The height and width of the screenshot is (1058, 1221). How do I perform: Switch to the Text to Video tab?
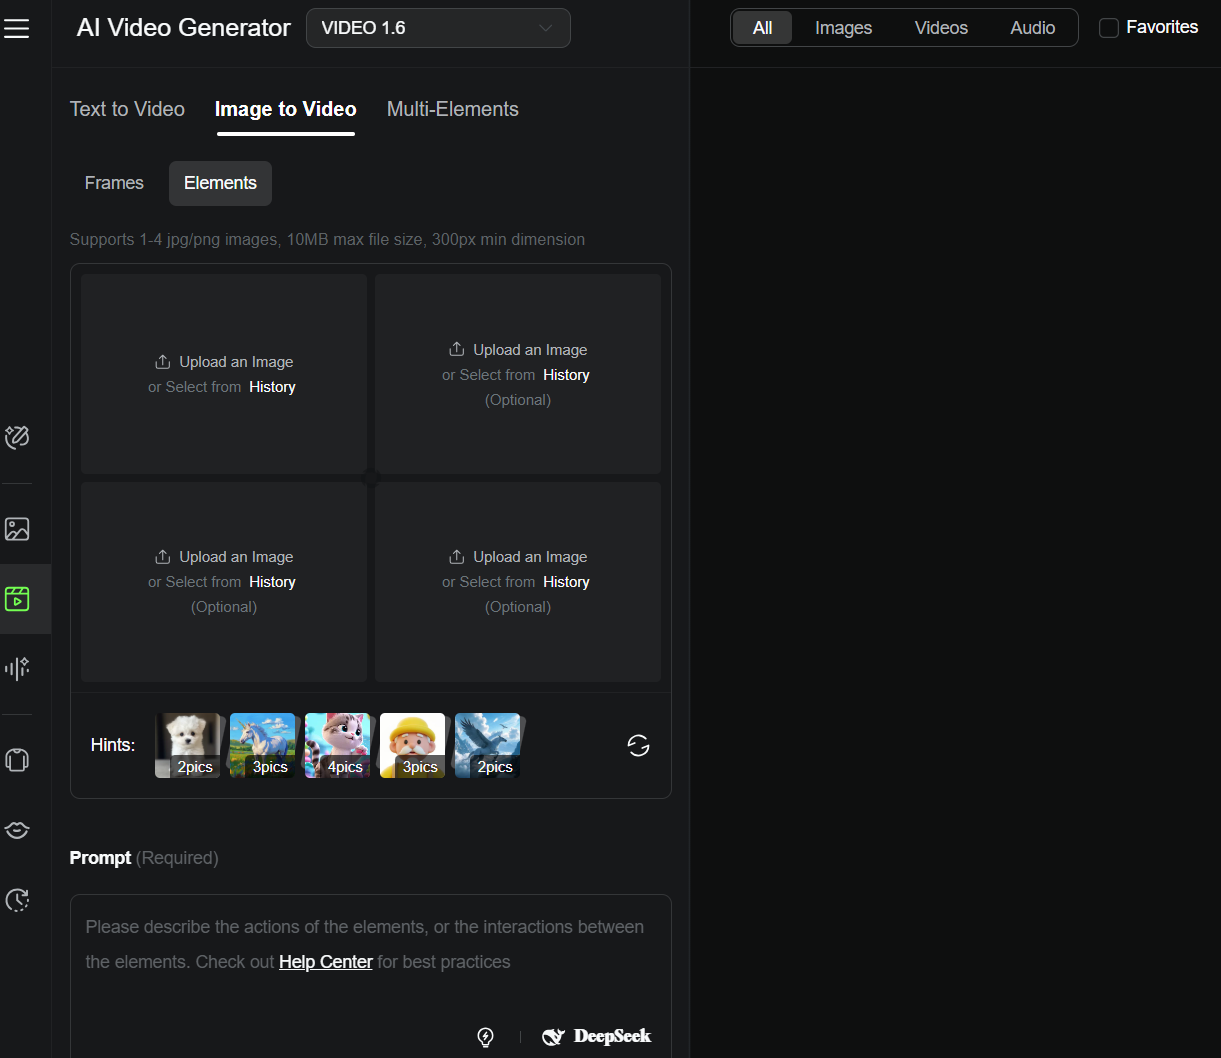pyautogui.click(x=127, y=109)
